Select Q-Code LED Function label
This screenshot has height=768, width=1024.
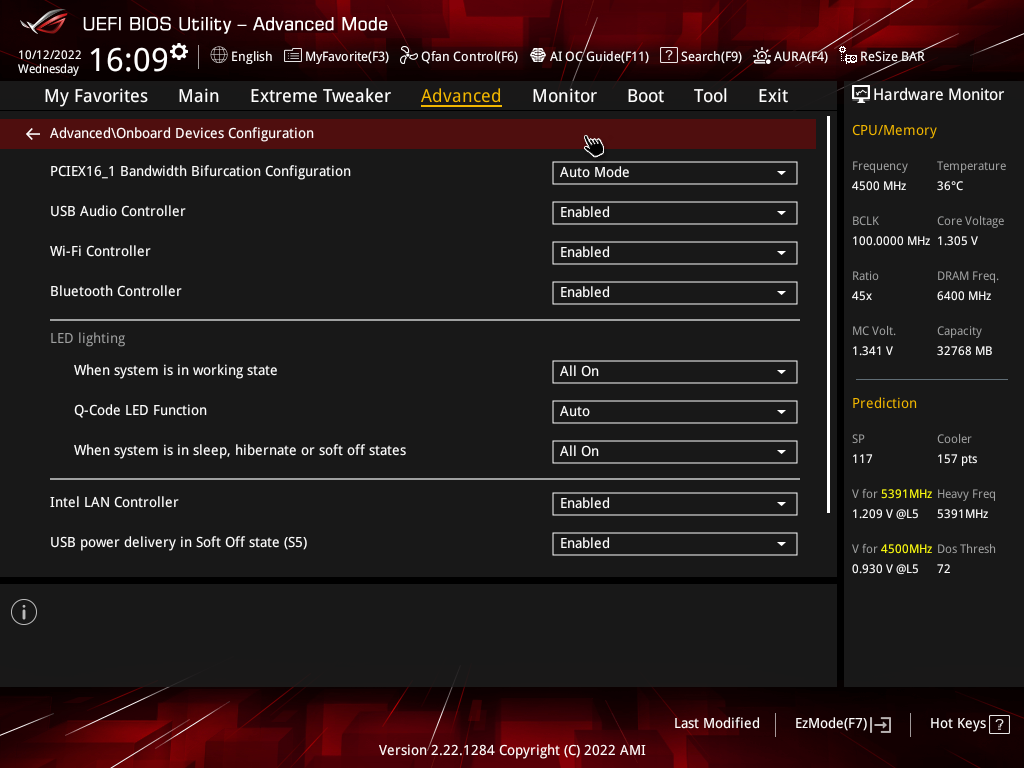(140, 410)
